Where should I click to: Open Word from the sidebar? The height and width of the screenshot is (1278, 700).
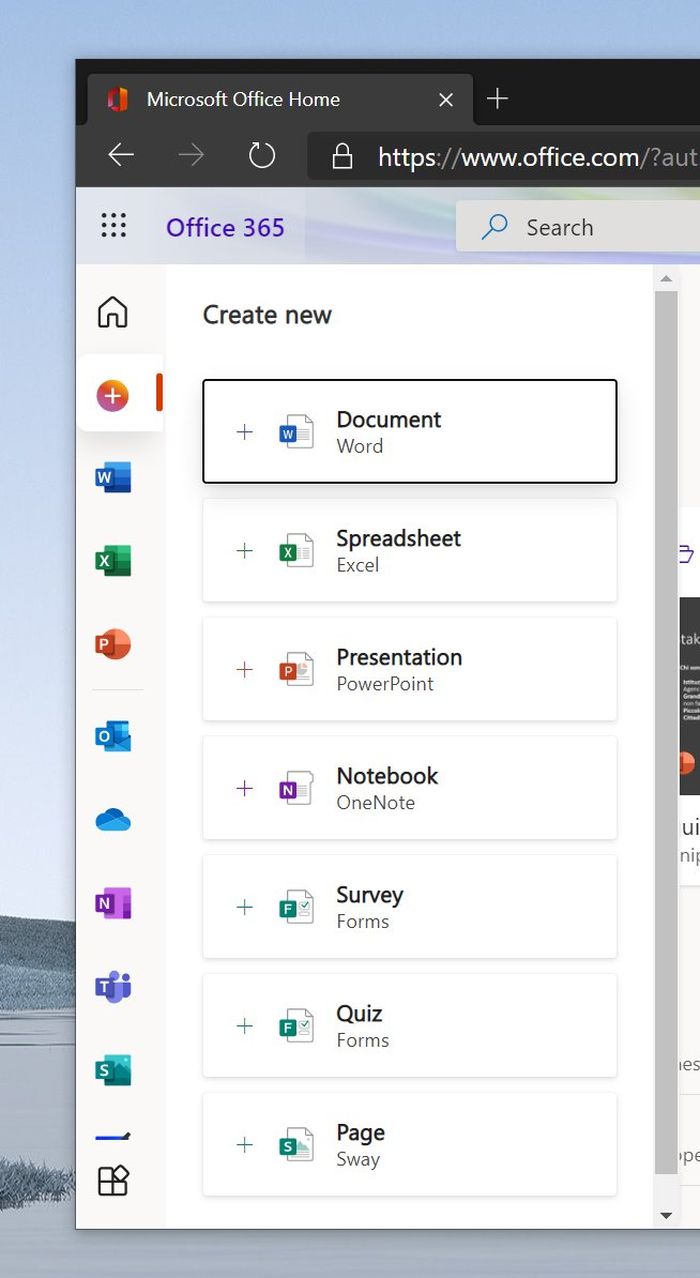(x=113, y=478)
